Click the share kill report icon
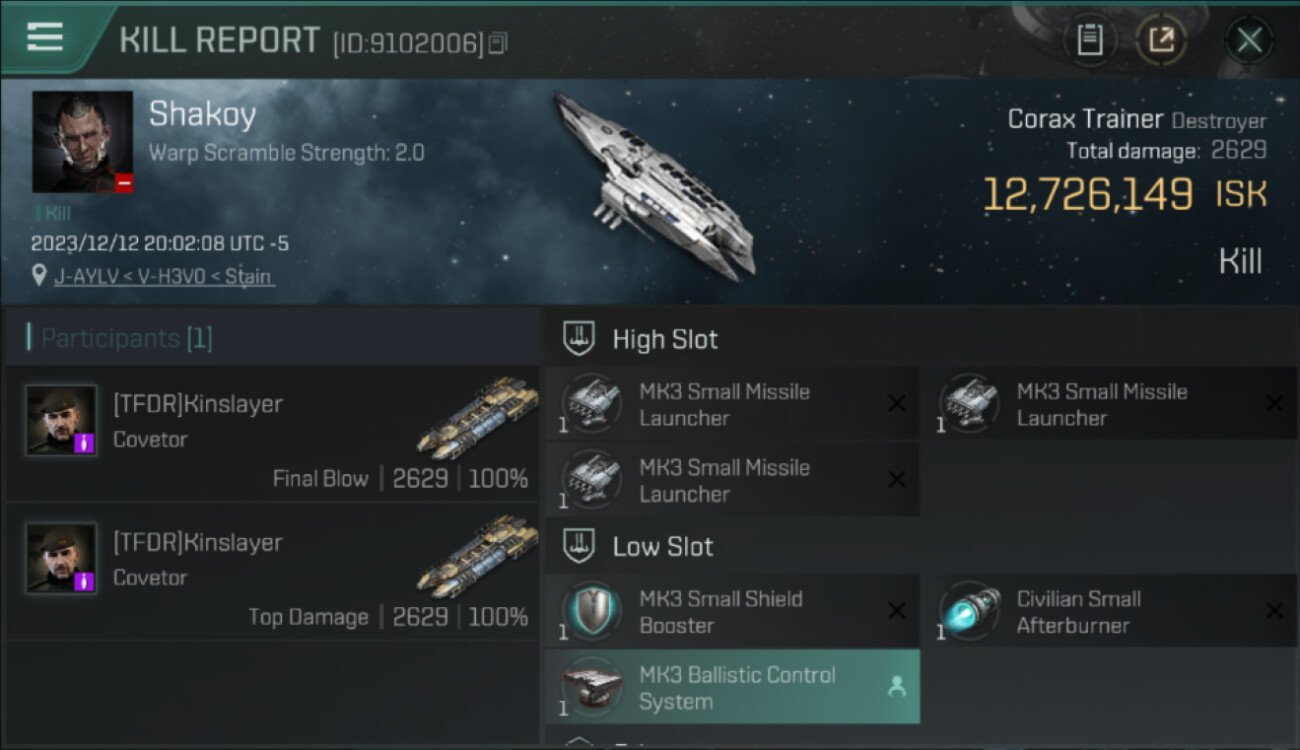 tap(1161, 40)
